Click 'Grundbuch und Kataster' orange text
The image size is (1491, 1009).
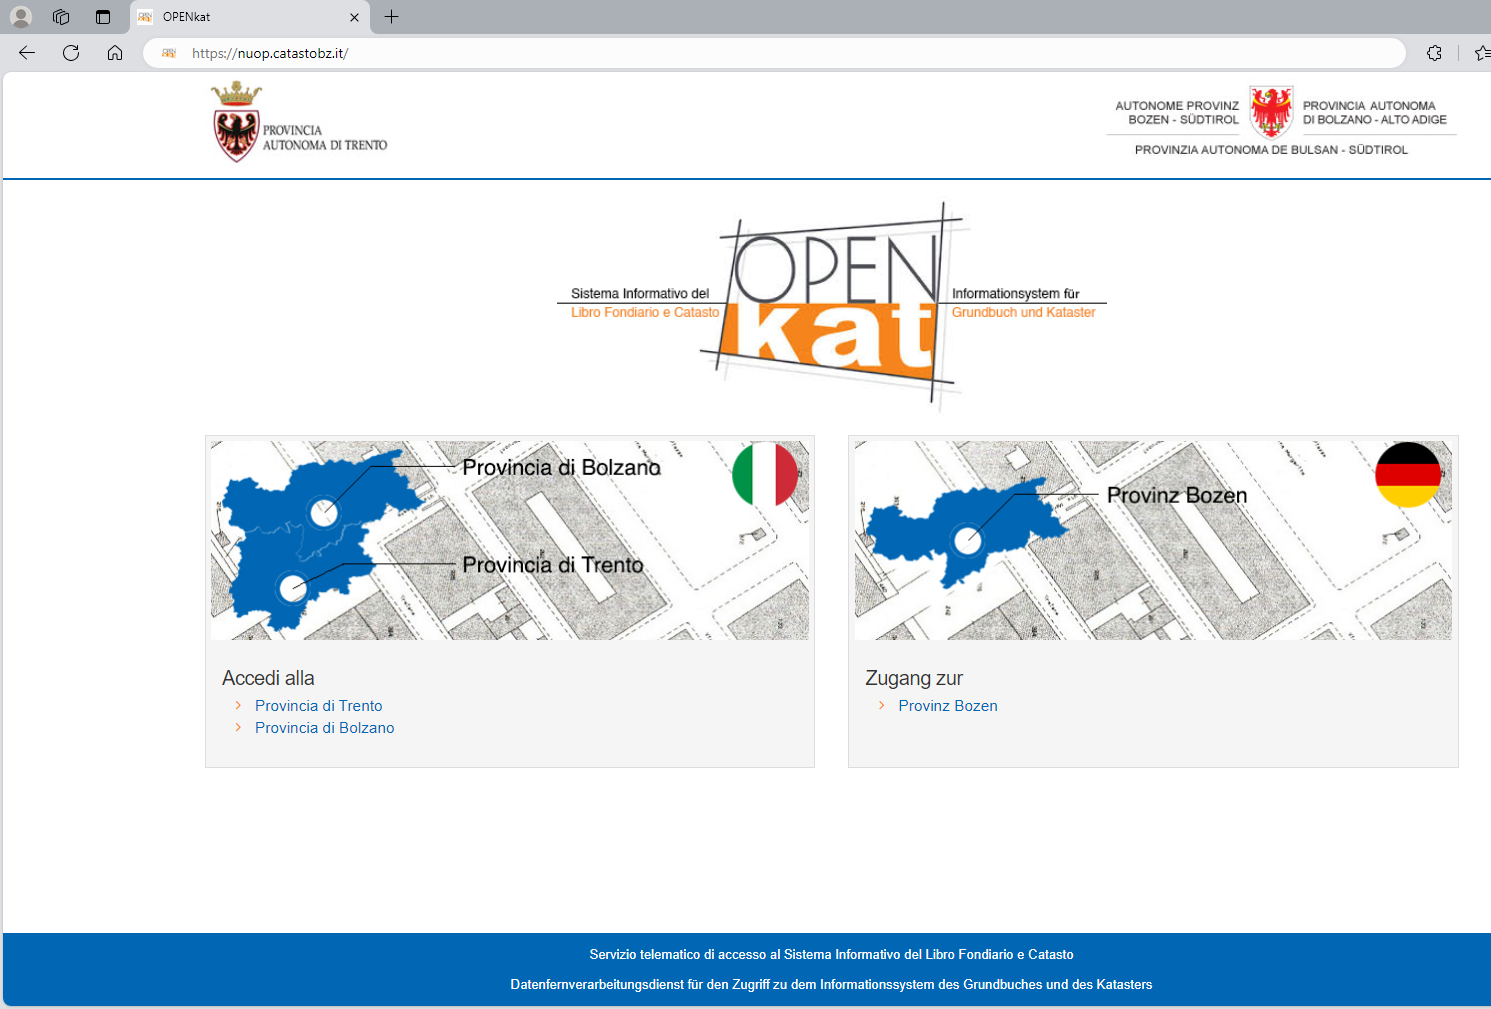coord(1024,313)
